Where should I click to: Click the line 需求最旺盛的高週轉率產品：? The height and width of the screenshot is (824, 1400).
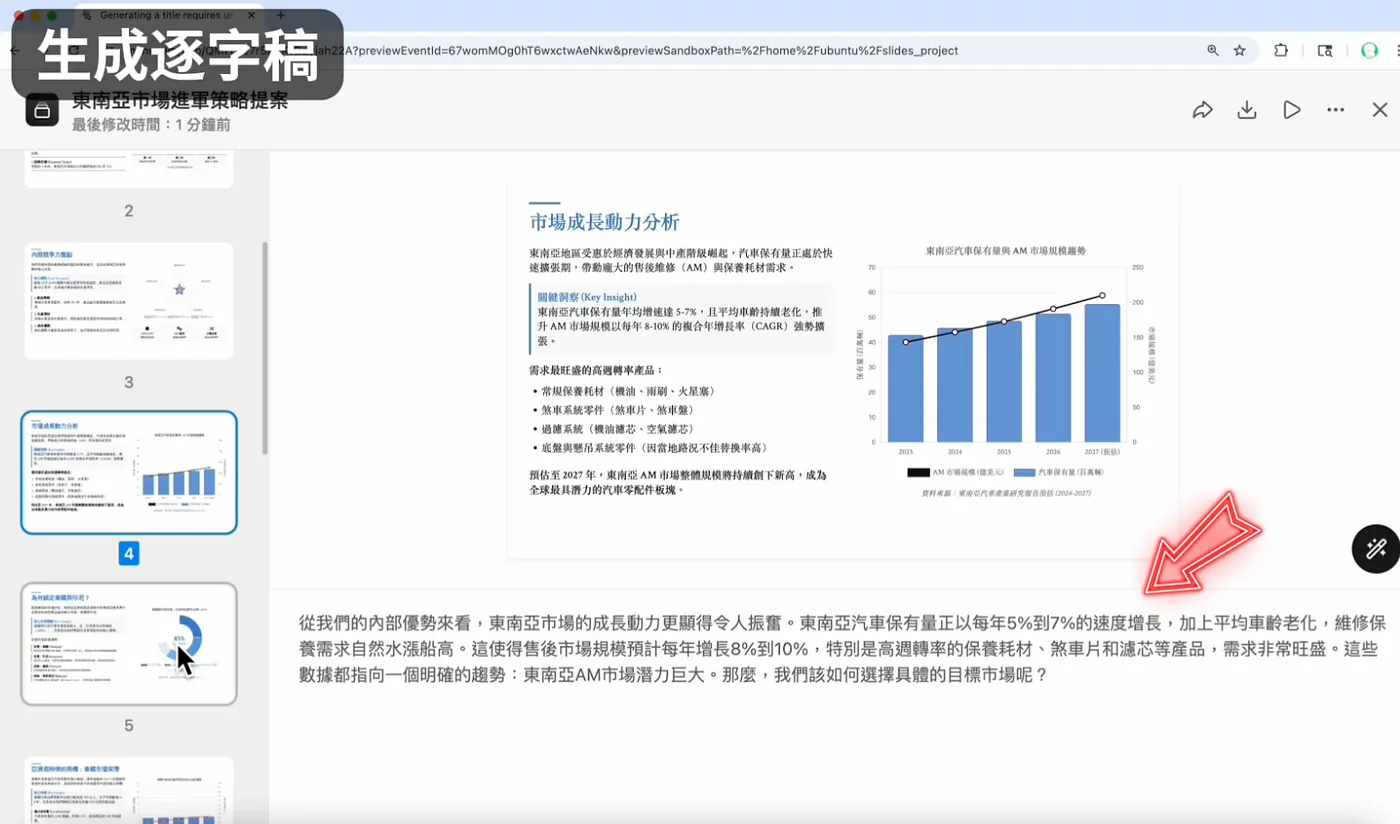point(596,370)
